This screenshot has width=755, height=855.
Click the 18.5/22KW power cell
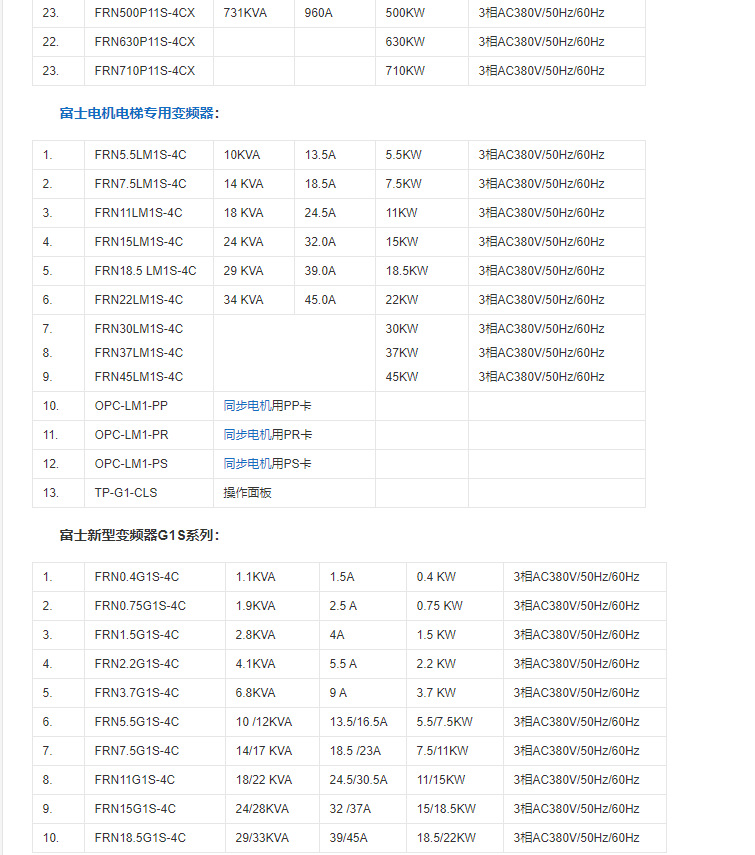[x=455, y=837]
